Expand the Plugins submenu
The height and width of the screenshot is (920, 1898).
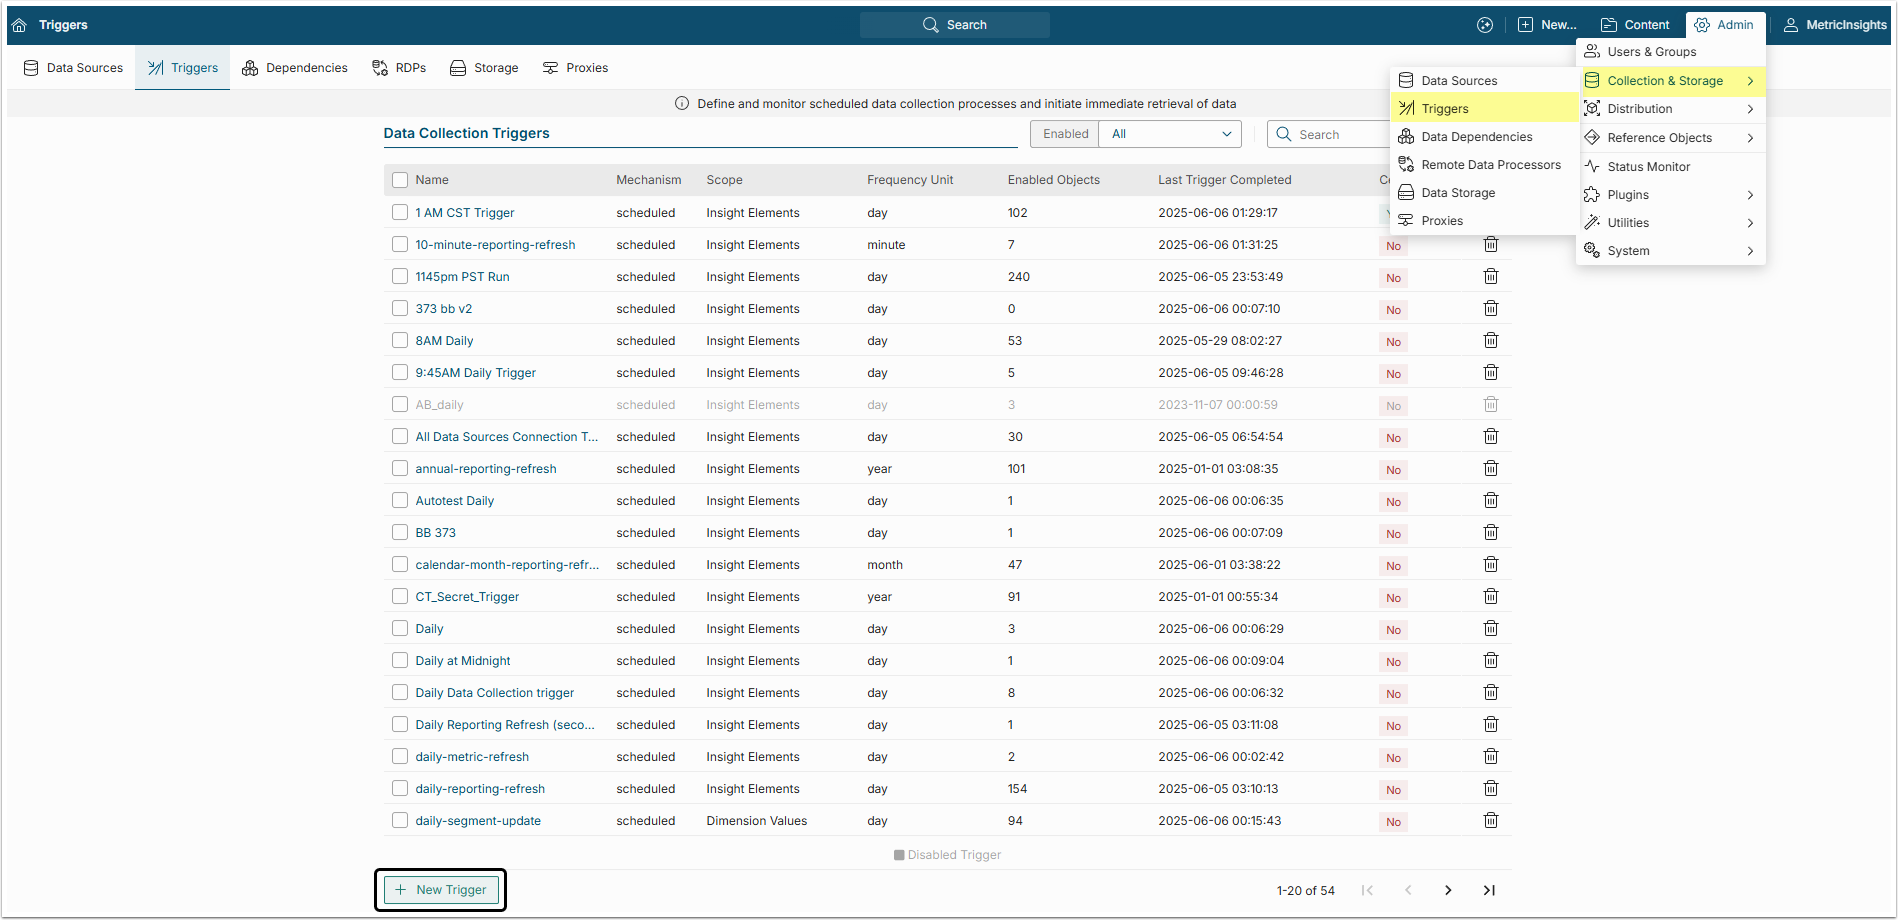point(1670,195)
